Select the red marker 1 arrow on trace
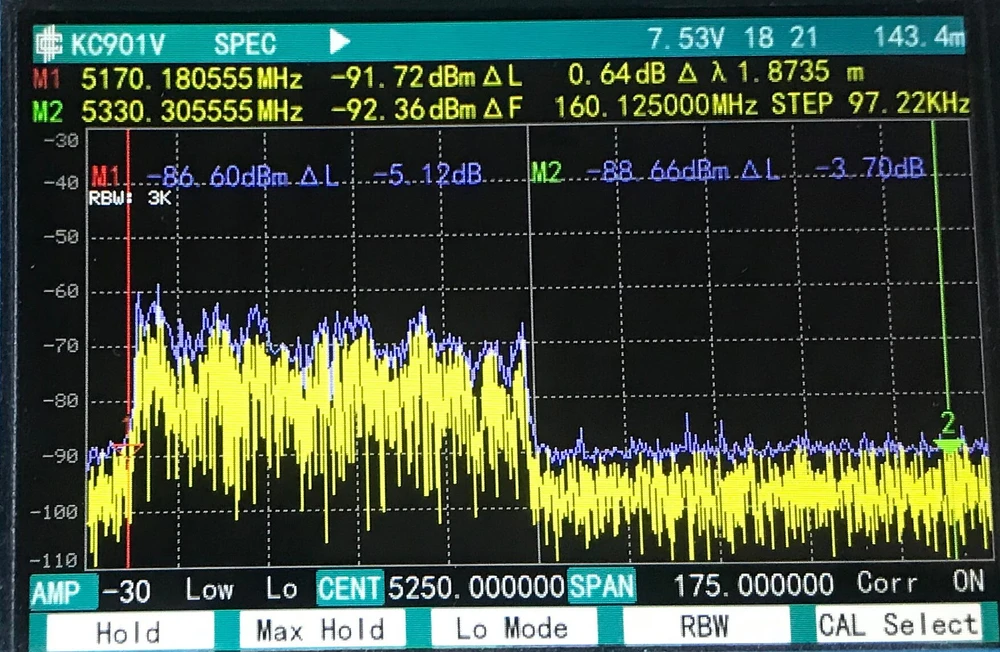The width and height of the screenshot is (1000, 652). coord(127,449)
